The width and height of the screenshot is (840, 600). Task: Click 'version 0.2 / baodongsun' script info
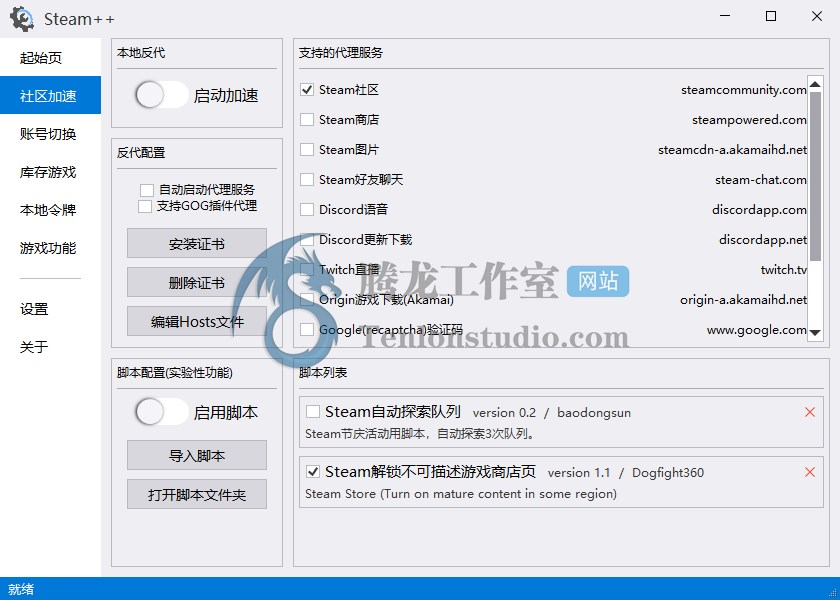tap(551, 412)
